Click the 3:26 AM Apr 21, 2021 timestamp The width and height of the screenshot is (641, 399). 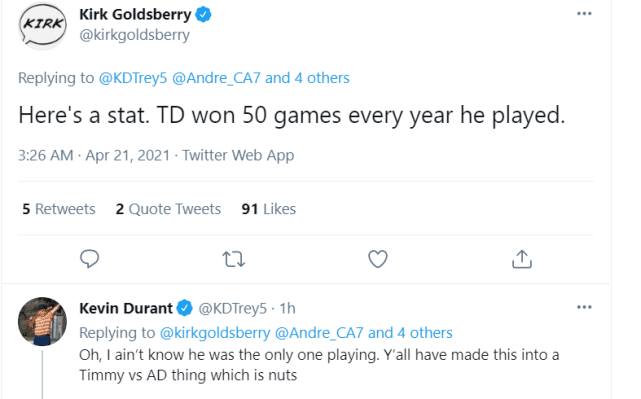tap(94, 155)
